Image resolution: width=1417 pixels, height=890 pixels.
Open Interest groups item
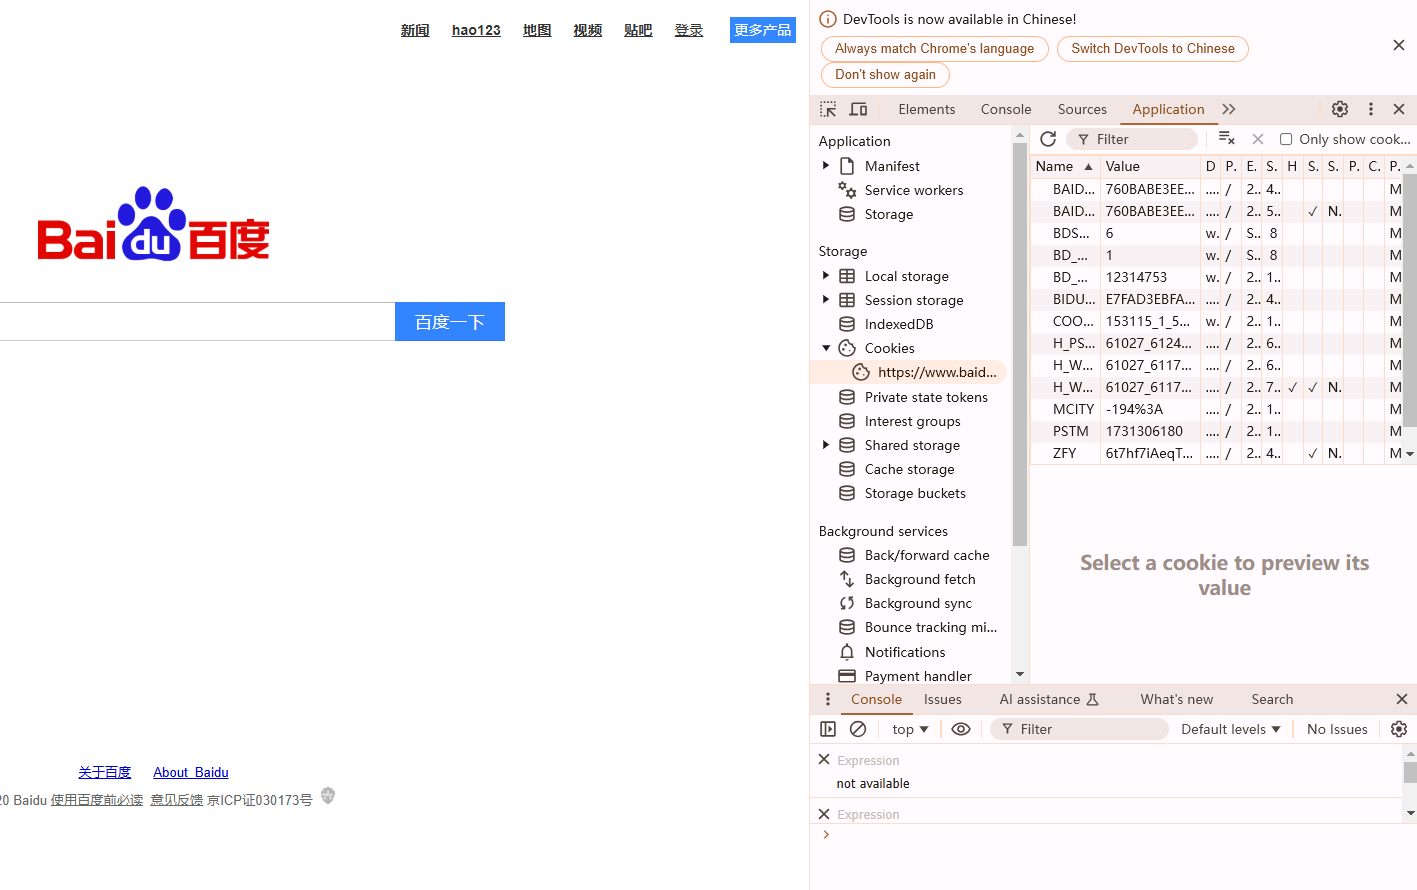tap(912, 421)
